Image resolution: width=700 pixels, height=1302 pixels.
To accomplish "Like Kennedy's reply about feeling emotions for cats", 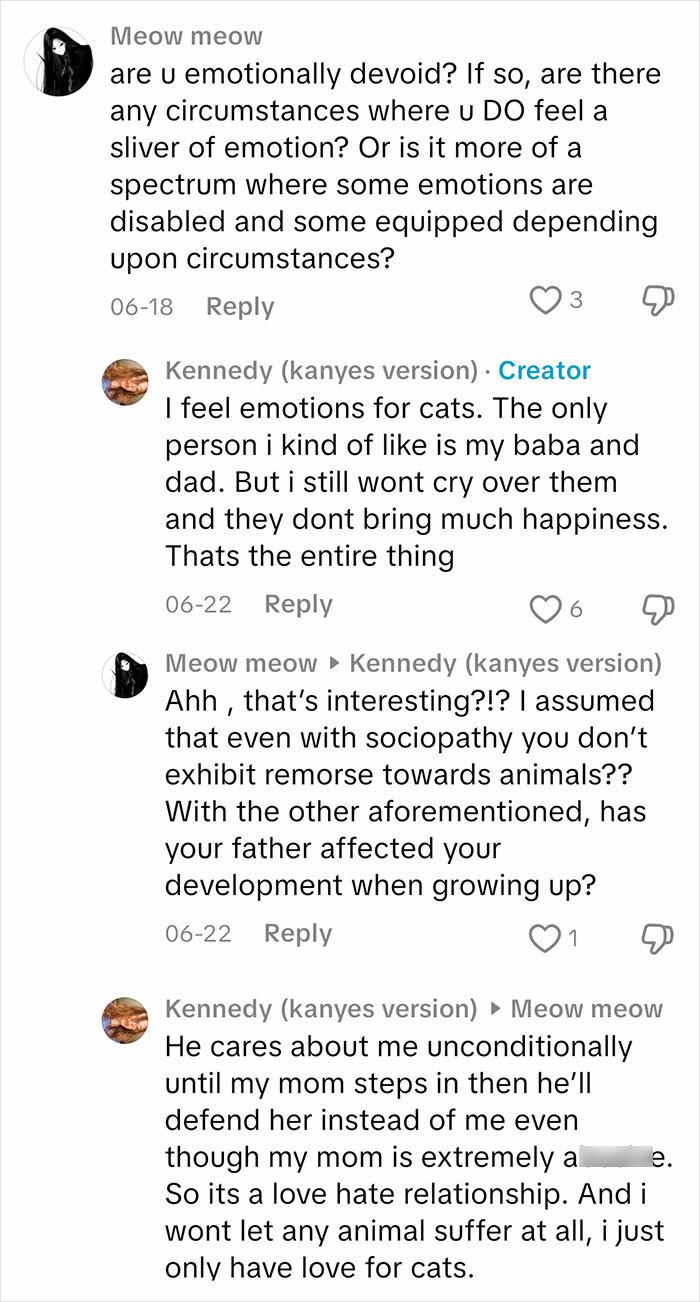I will tap(544, 604).
